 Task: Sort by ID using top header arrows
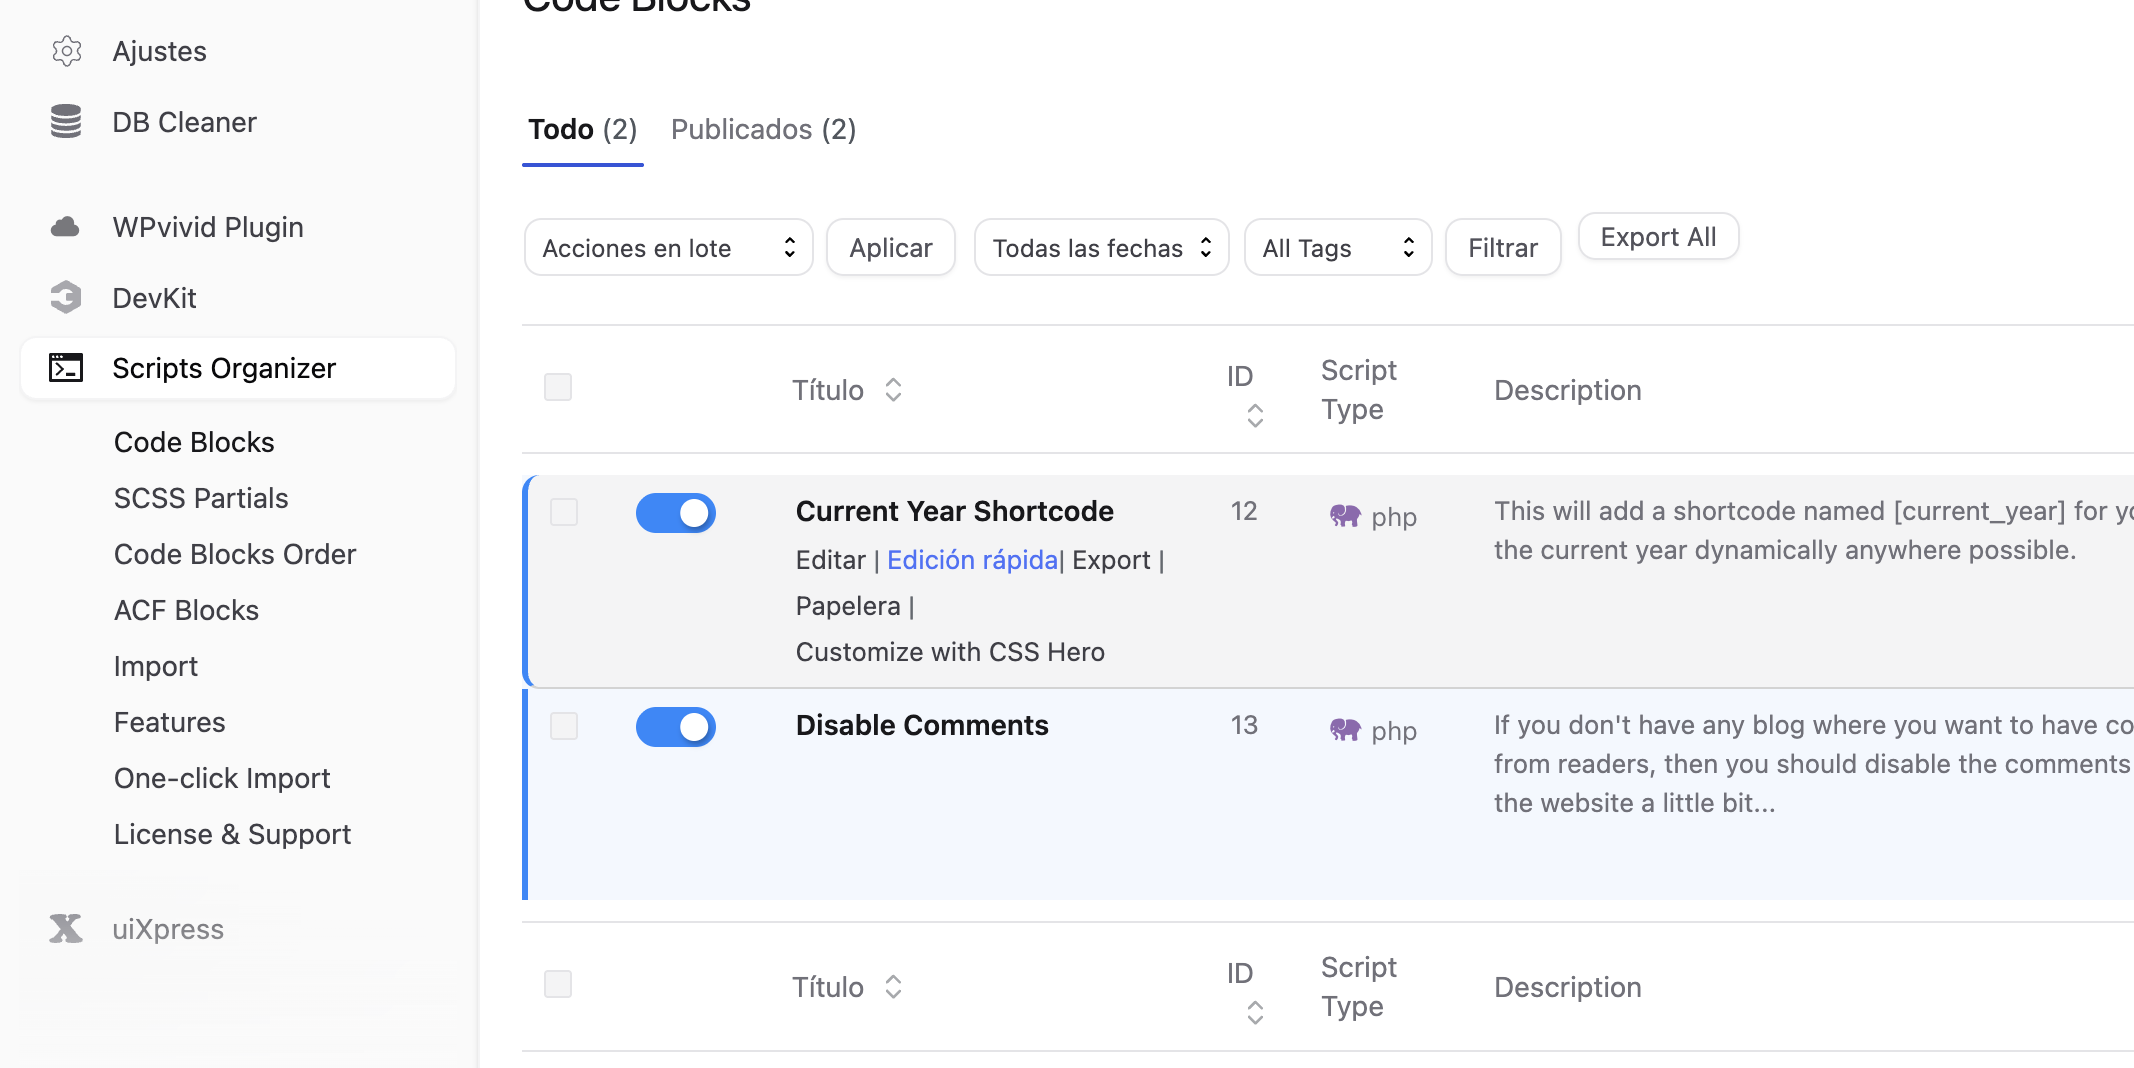[1255, 416]
